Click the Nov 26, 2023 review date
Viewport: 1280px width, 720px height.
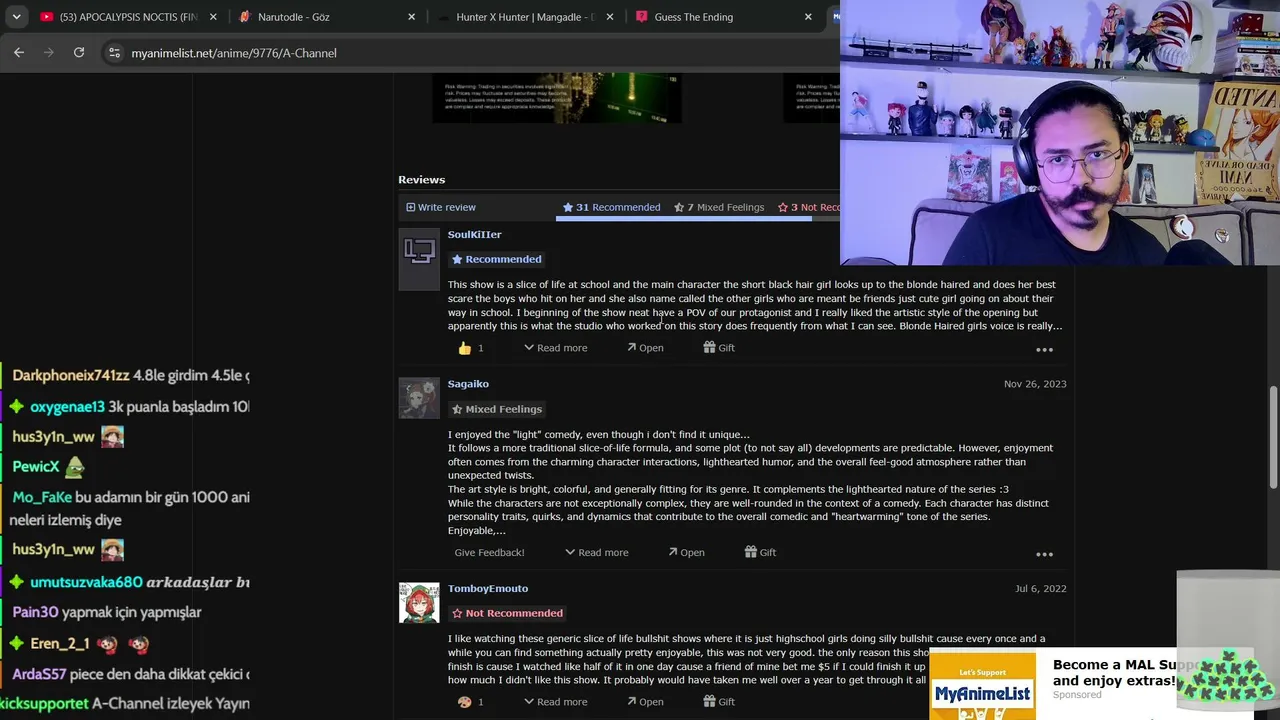(x=1035, y=384)
